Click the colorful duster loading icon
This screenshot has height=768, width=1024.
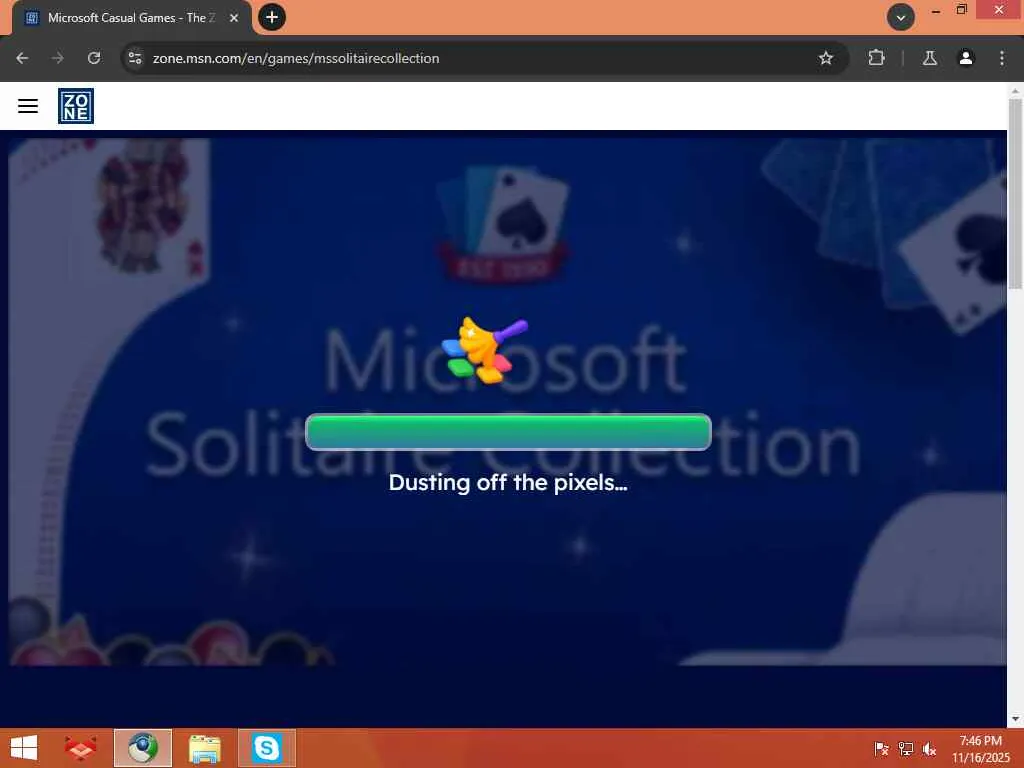[485, 351]
